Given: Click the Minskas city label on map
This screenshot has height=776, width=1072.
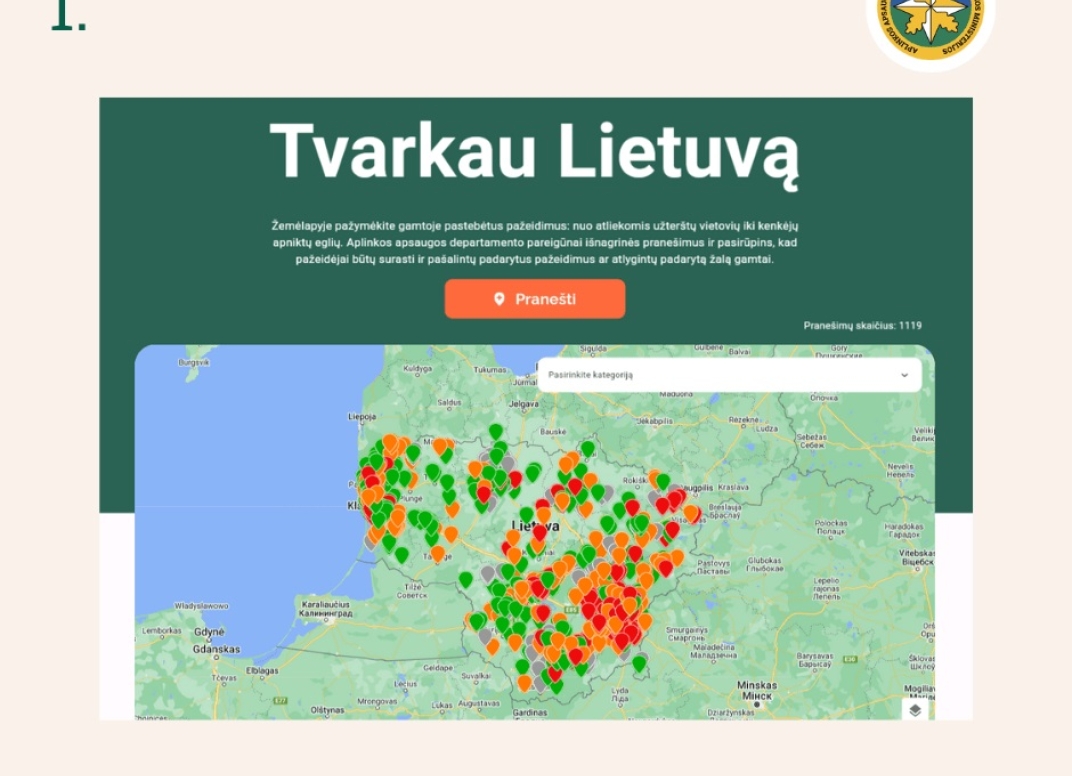Looking at the screenshot, I should [756, 685].
